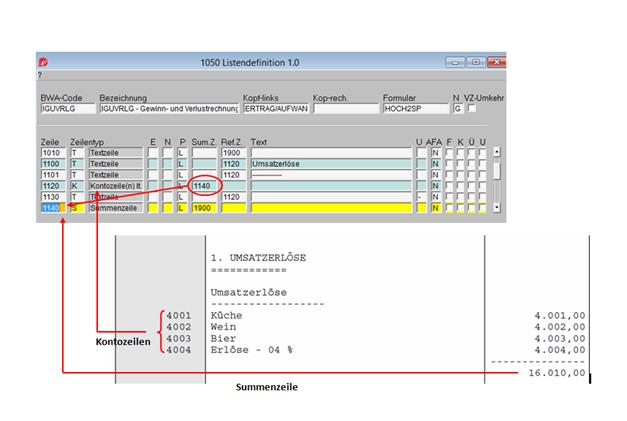Screen dimensions: 627x421
Task: Open the question mark help menu
Action: pyautogui.click(x=40, y=75)
